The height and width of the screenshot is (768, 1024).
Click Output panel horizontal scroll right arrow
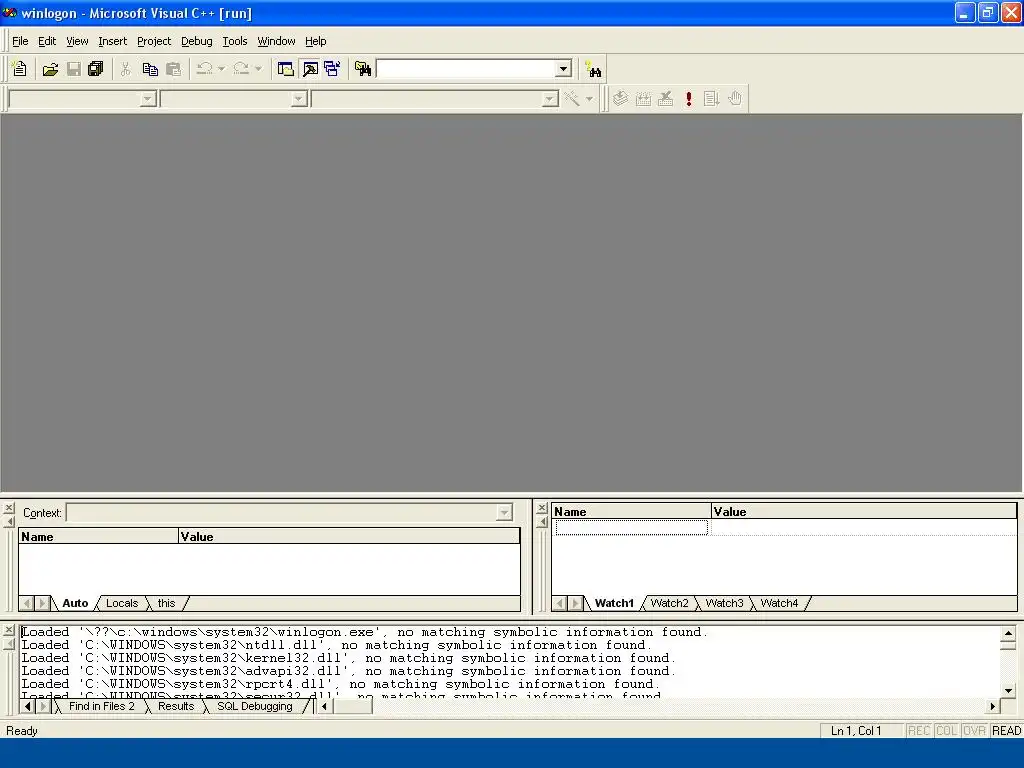coord(993,706)
